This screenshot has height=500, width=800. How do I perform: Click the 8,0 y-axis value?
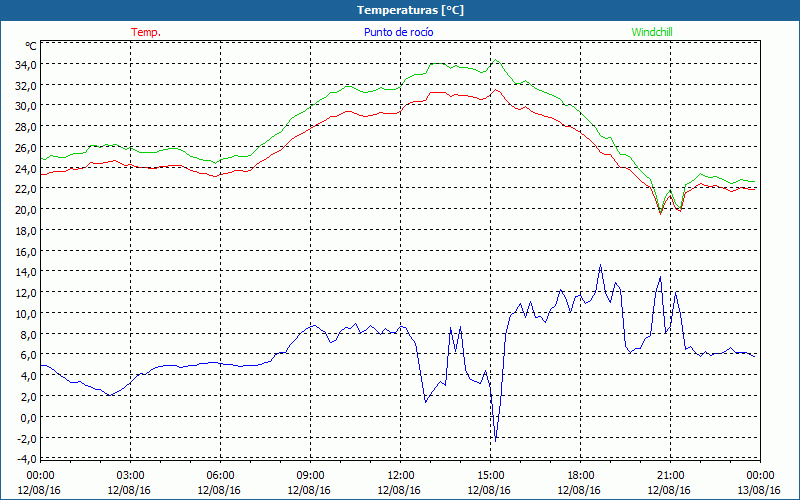29,334
